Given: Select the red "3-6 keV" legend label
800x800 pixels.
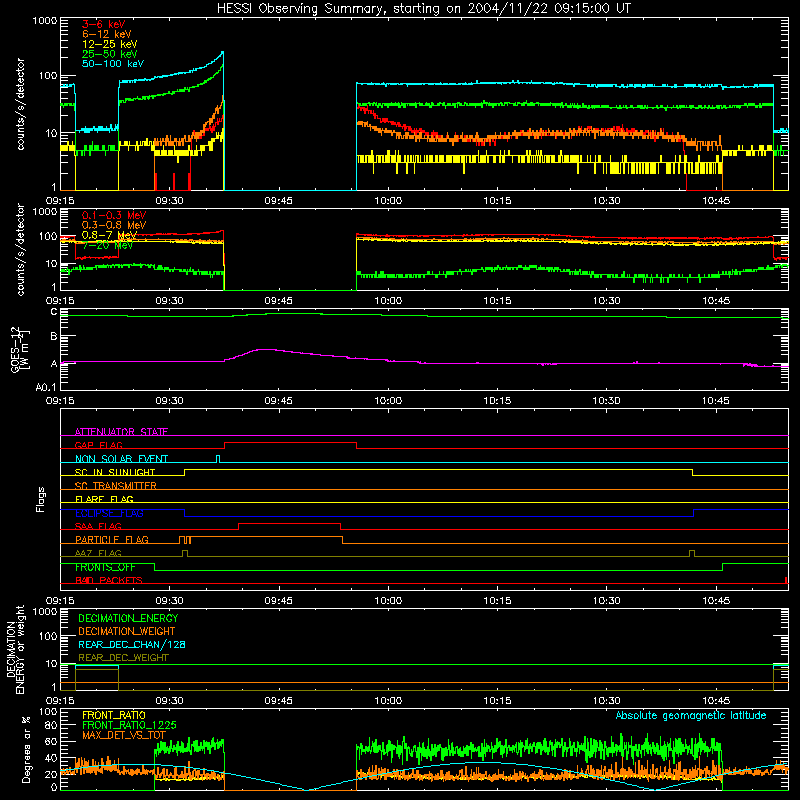Looking at the screenshot, I should point(104,24).
